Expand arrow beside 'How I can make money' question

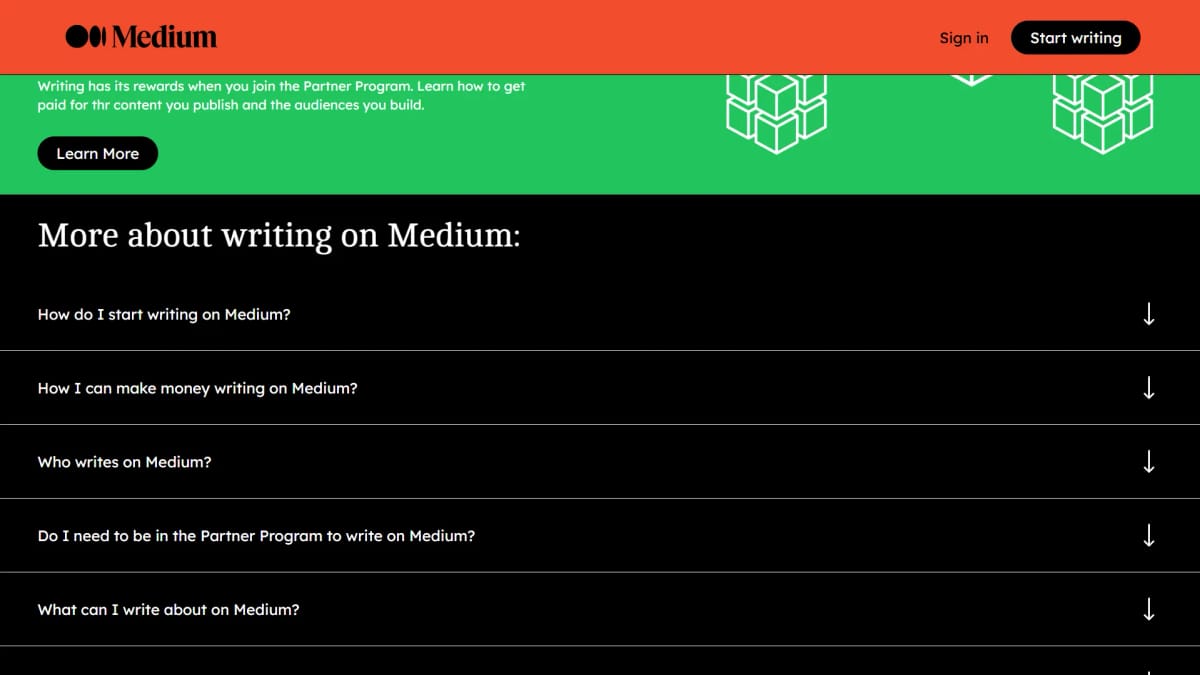(x=1149, y=388)
